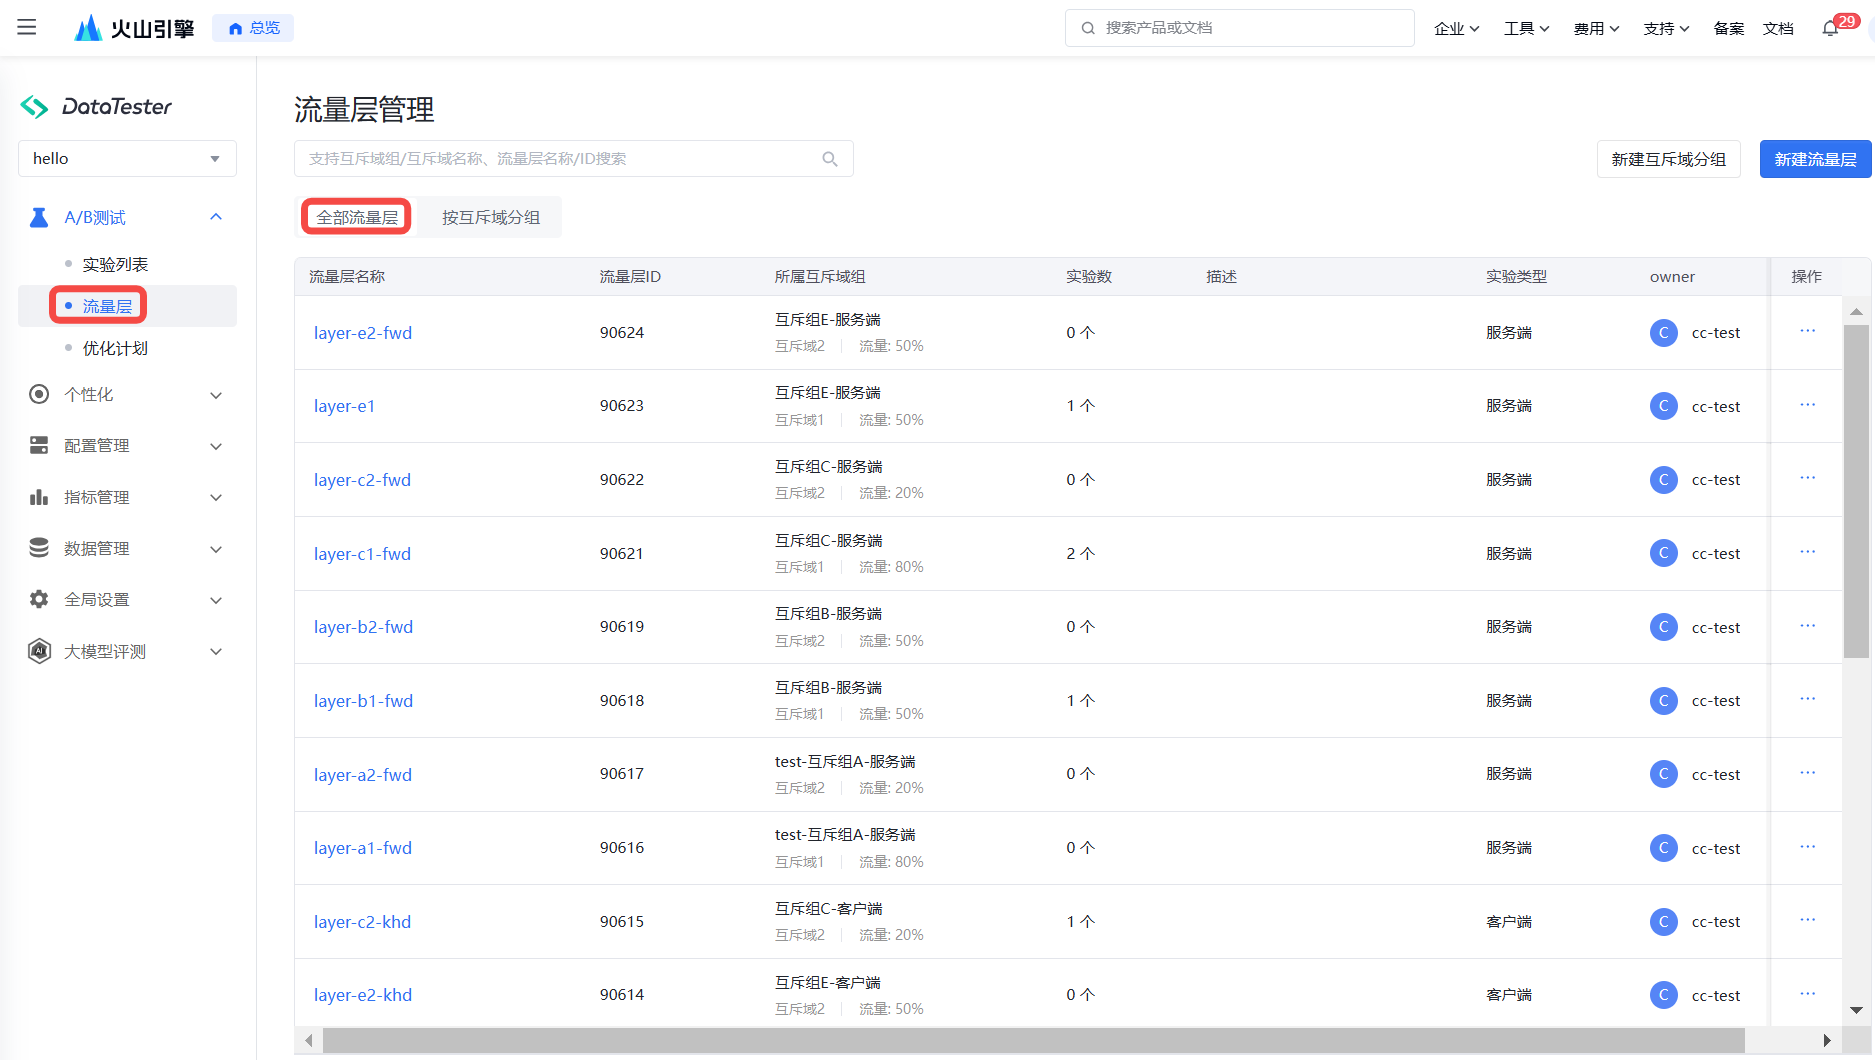This screenshot has width=1875, height=1060.
Task: Click the owner avatar in layer-c1-fwd row
Action: [x=1663, y=553]
